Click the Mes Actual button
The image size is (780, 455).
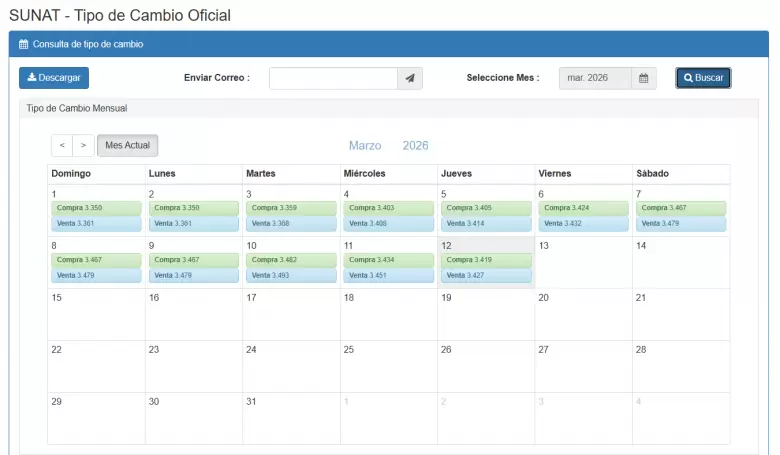[x=127, y=146]
